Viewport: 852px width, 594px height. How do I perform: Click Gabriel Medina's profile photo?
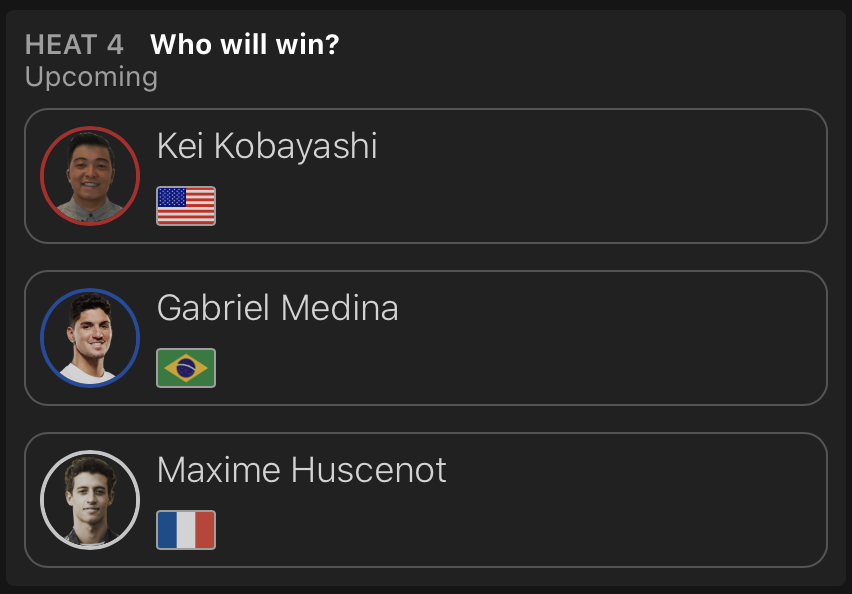pos(90,338)
